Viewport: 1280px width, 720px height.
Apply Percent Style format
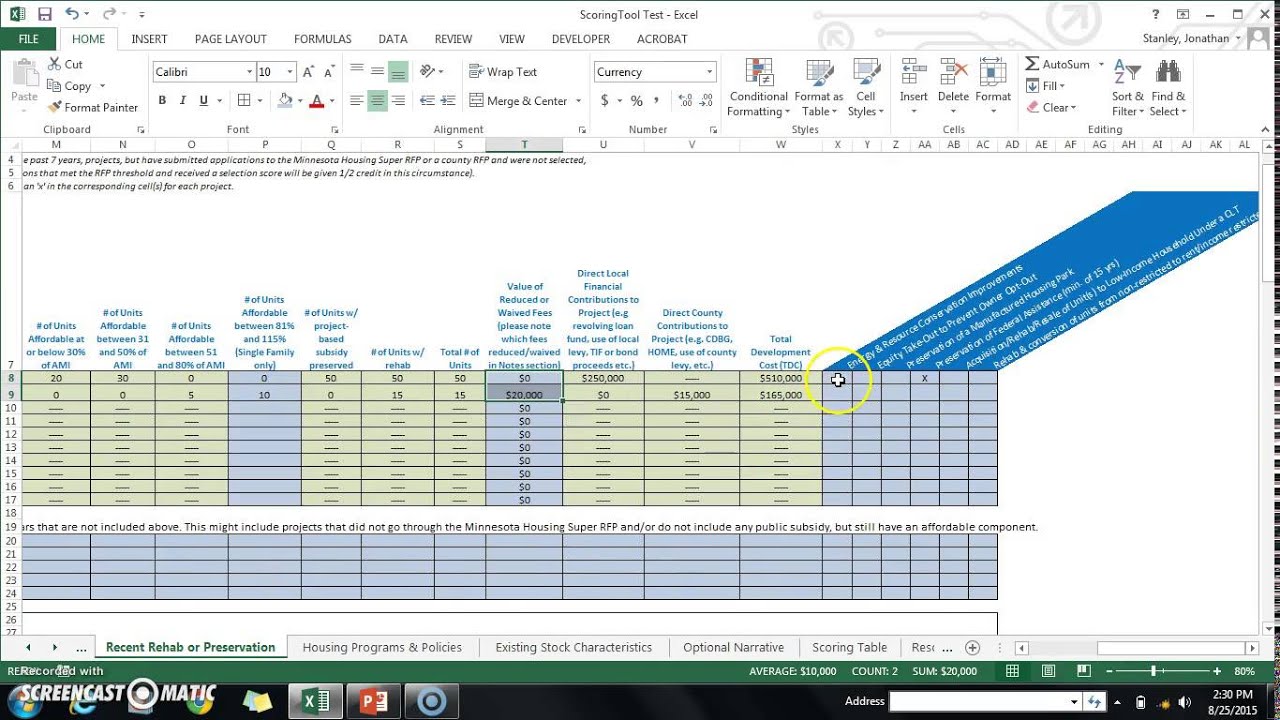pos(637,101)
